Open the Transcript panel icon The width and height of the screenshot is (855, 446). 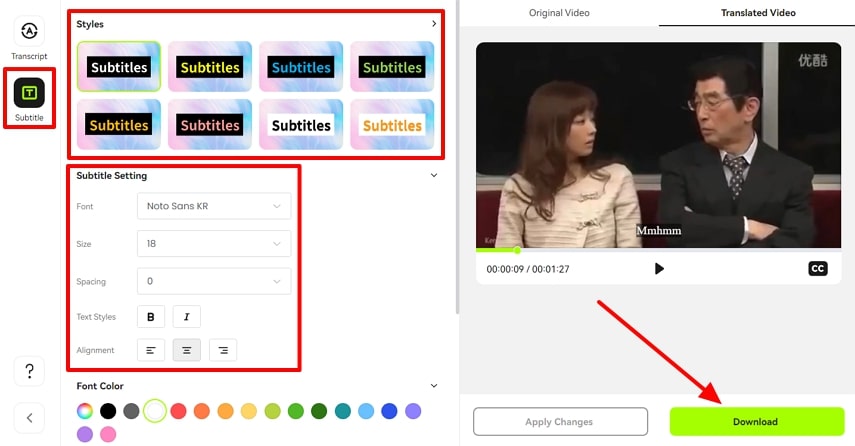click(29, 32)
